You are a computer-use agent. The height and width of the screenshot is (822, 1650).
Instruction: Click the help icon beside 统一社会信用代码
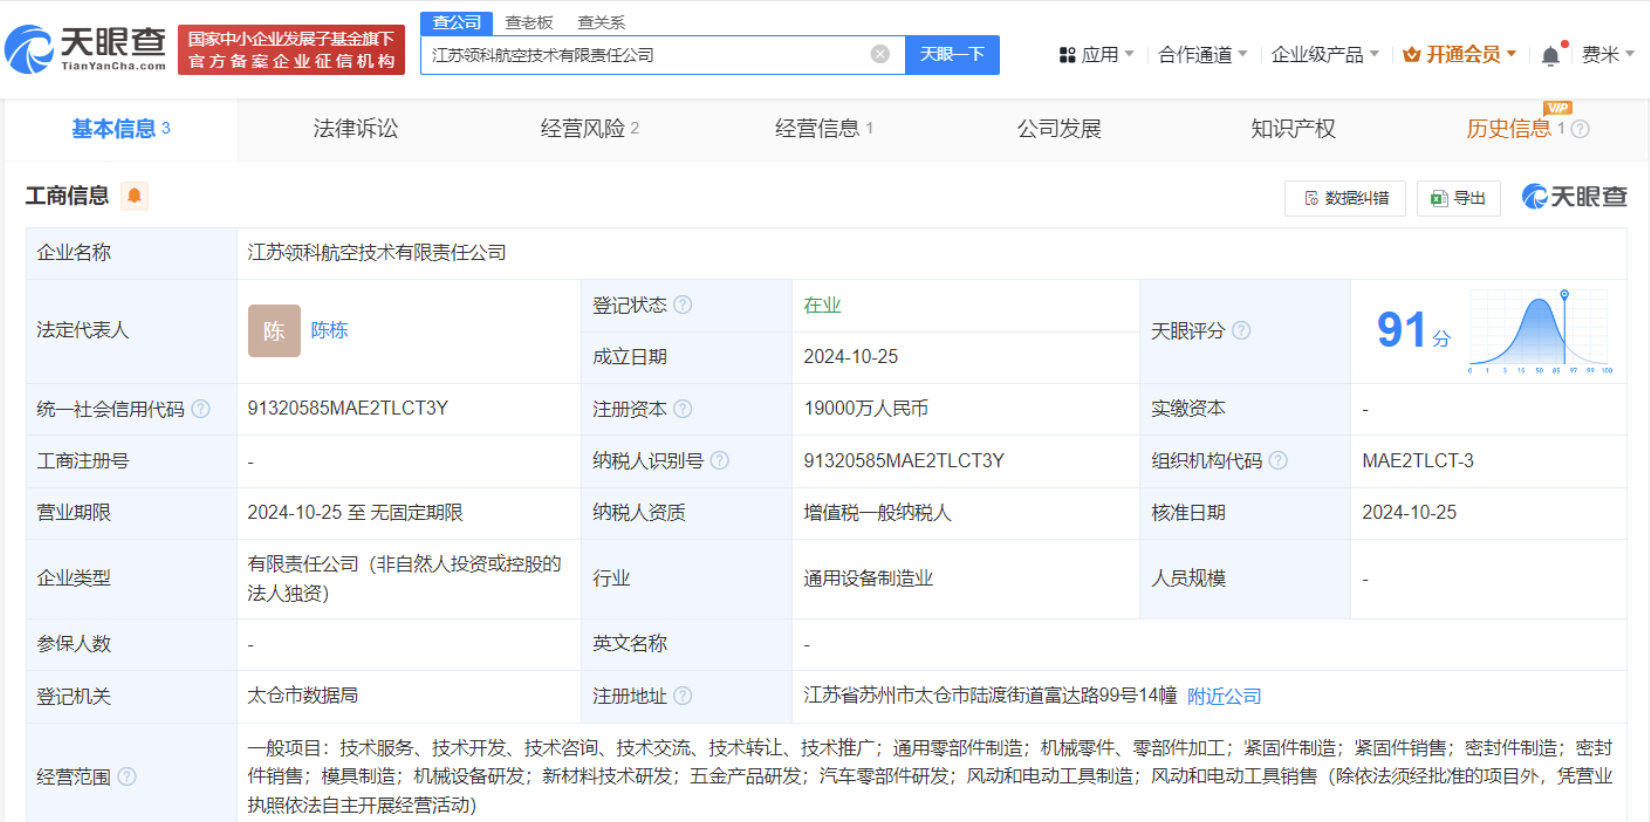(201, 409)
